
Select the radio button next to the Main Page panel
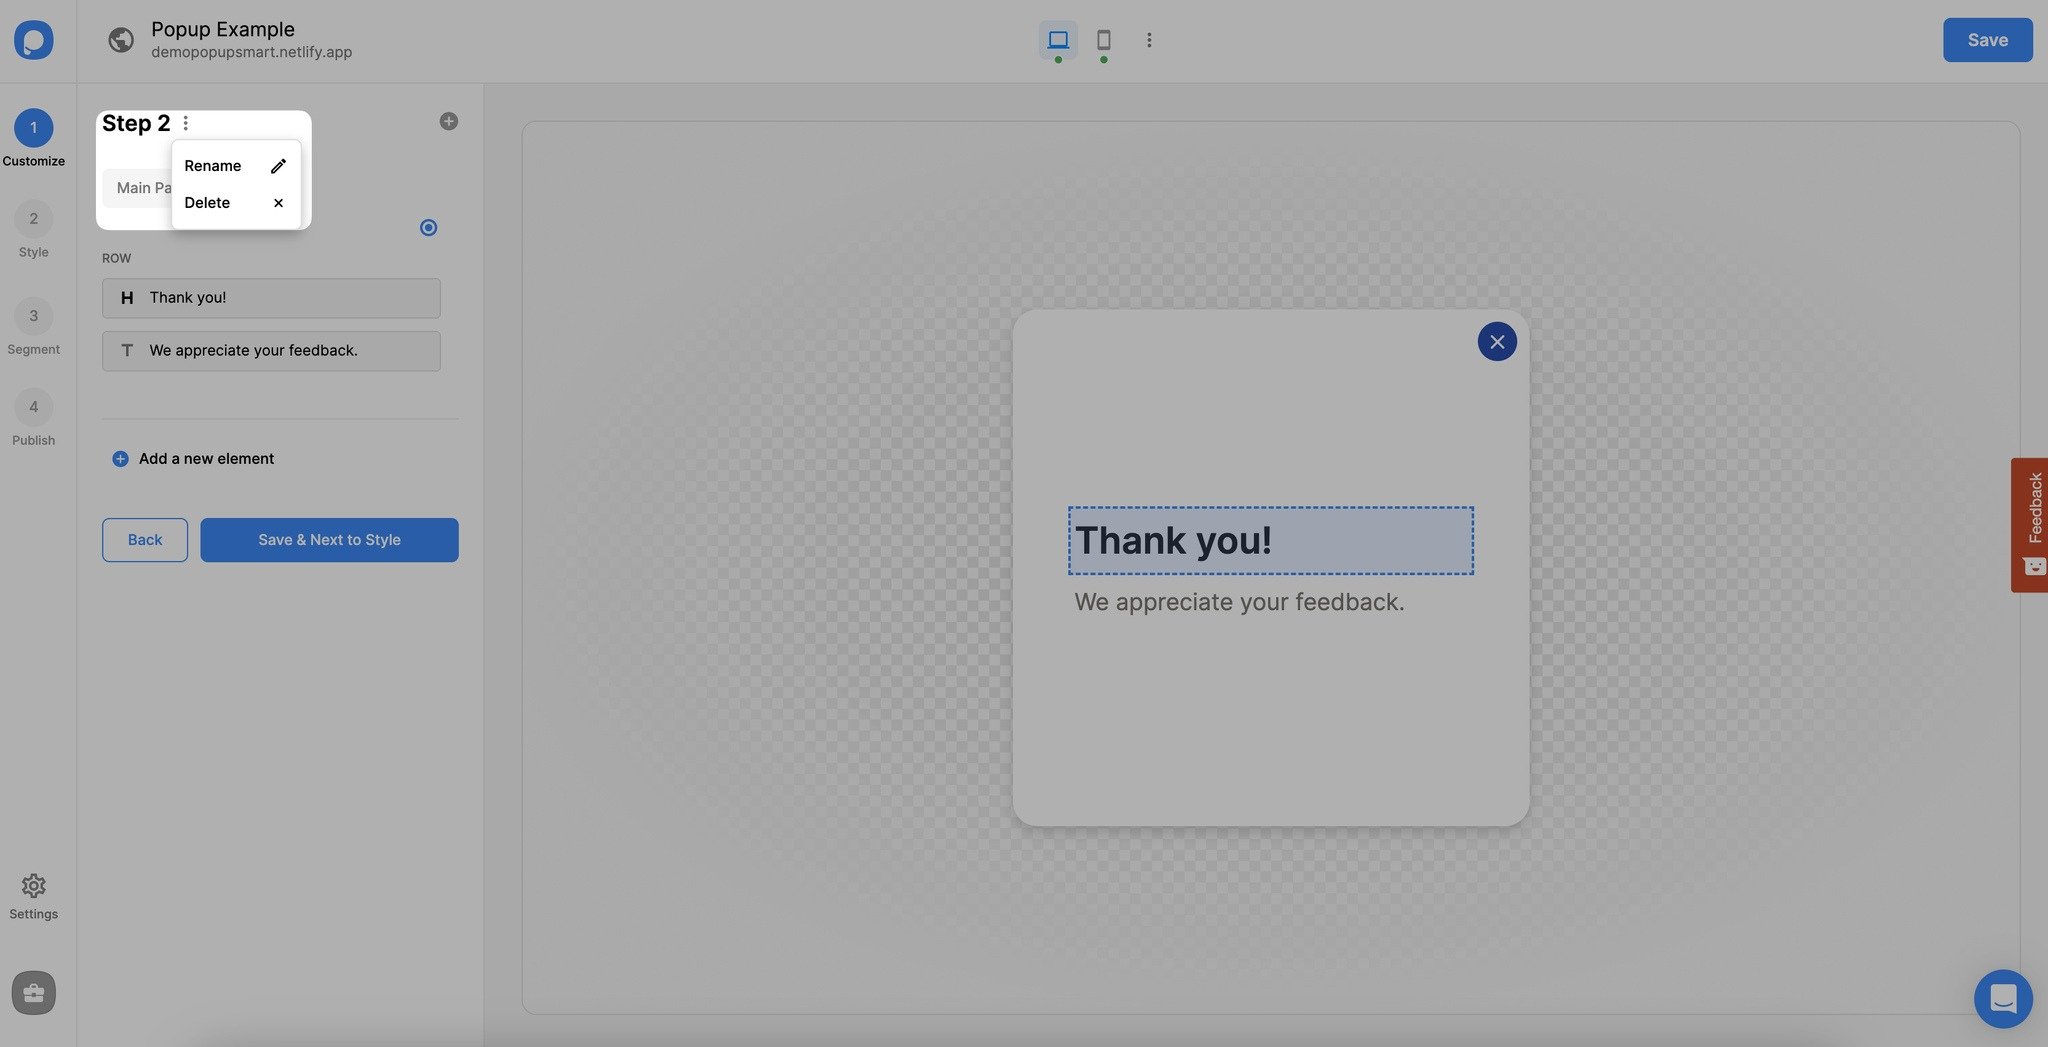(428, 227)
